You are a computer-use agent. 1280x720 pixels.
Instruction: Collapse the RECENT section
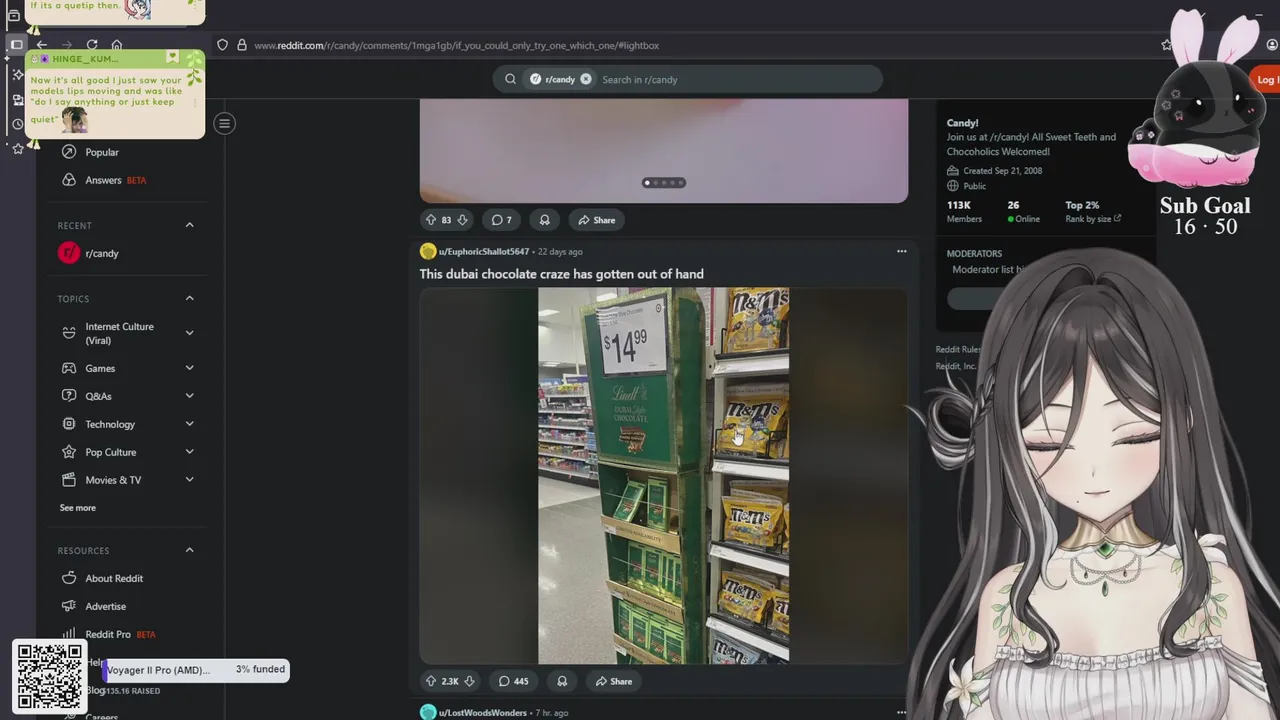click(x=189, y=225)
